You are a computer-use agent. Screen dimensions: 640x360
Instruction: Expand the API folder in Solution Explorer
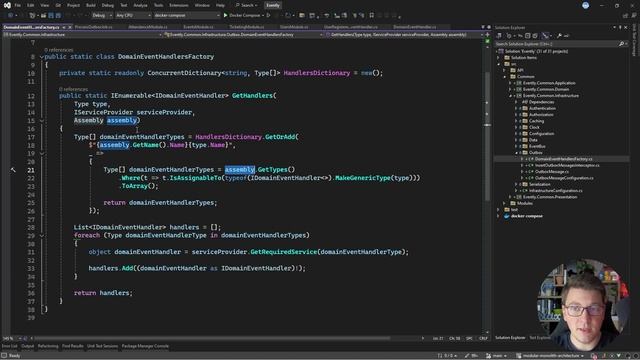click(x=504, y=70)
